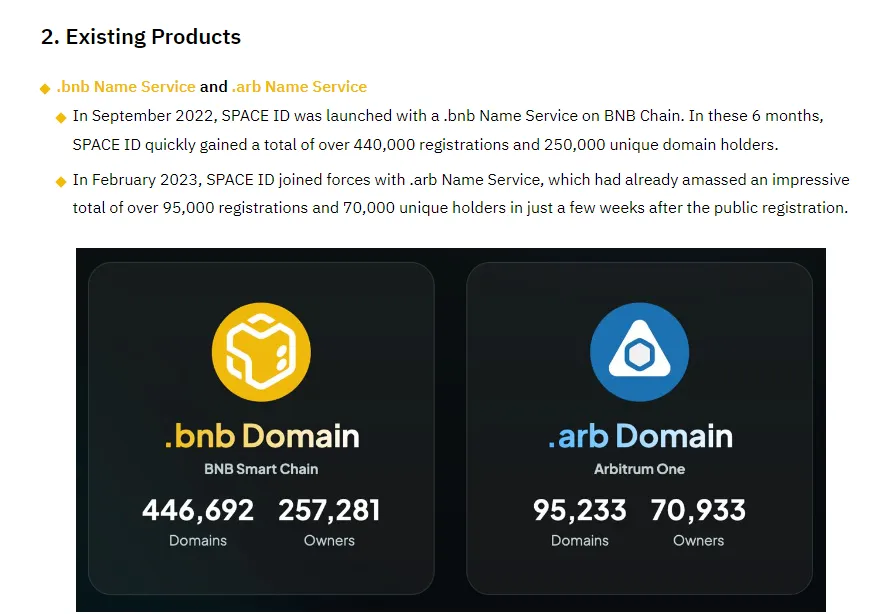Select the '2. Existing Products' heading
This screenshot has height=614, width=879.
pos(141,37)
